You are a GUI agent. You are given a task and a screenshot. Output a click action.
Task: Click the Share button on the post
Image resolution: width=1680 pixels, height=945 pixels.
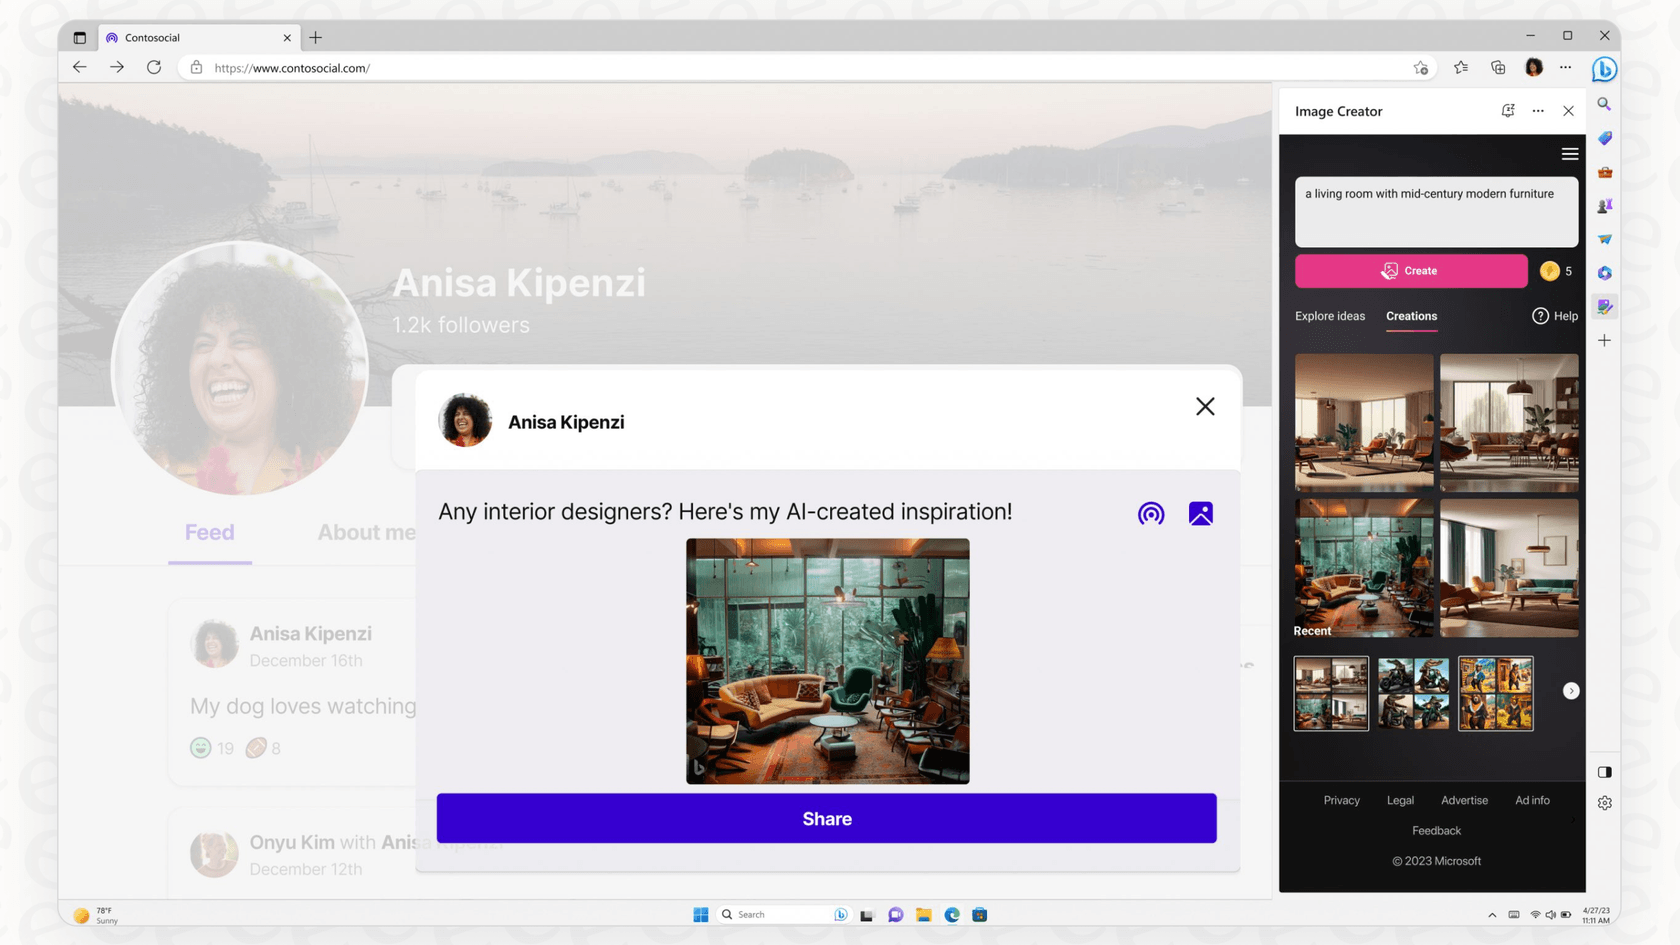click(827, 818)
